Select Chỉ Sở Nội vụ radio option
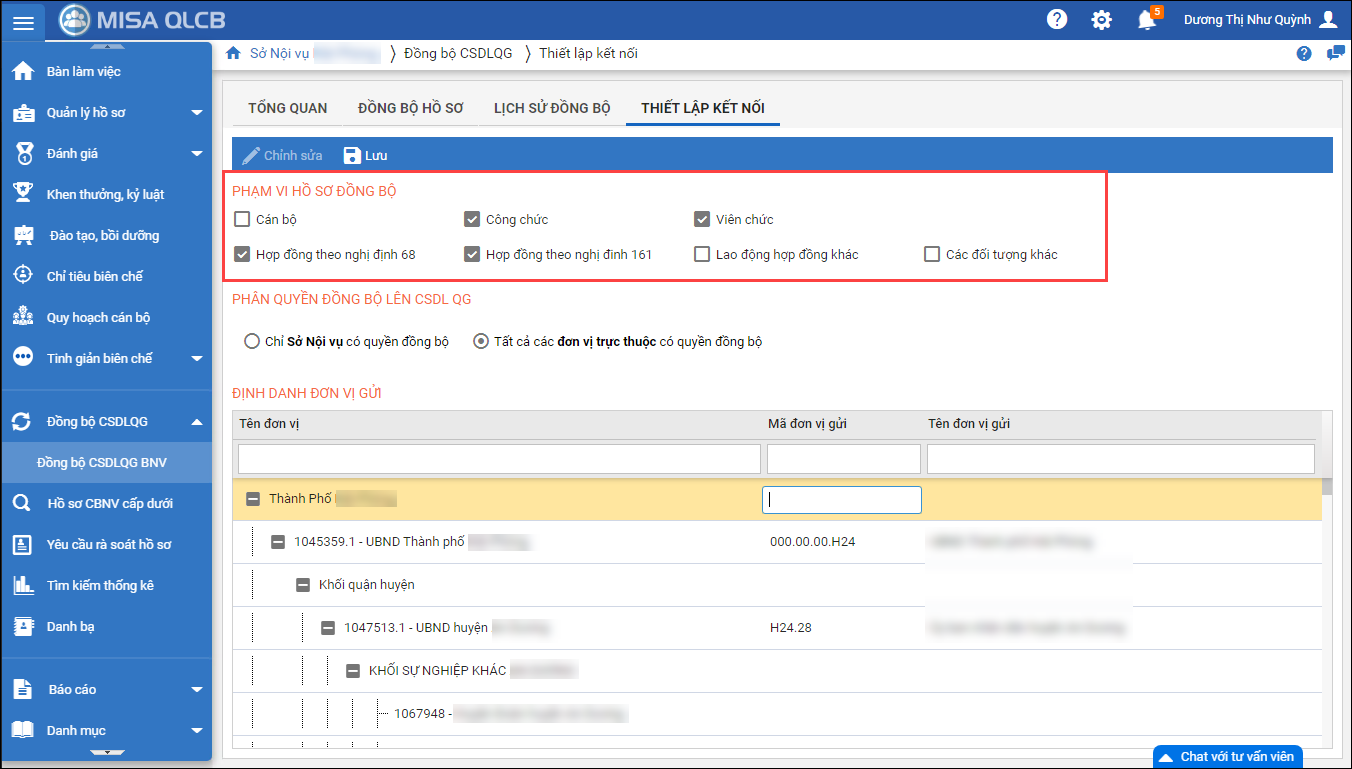This screenshot has width=1352, height=769. pyautogui.click(x=252, y=341)
